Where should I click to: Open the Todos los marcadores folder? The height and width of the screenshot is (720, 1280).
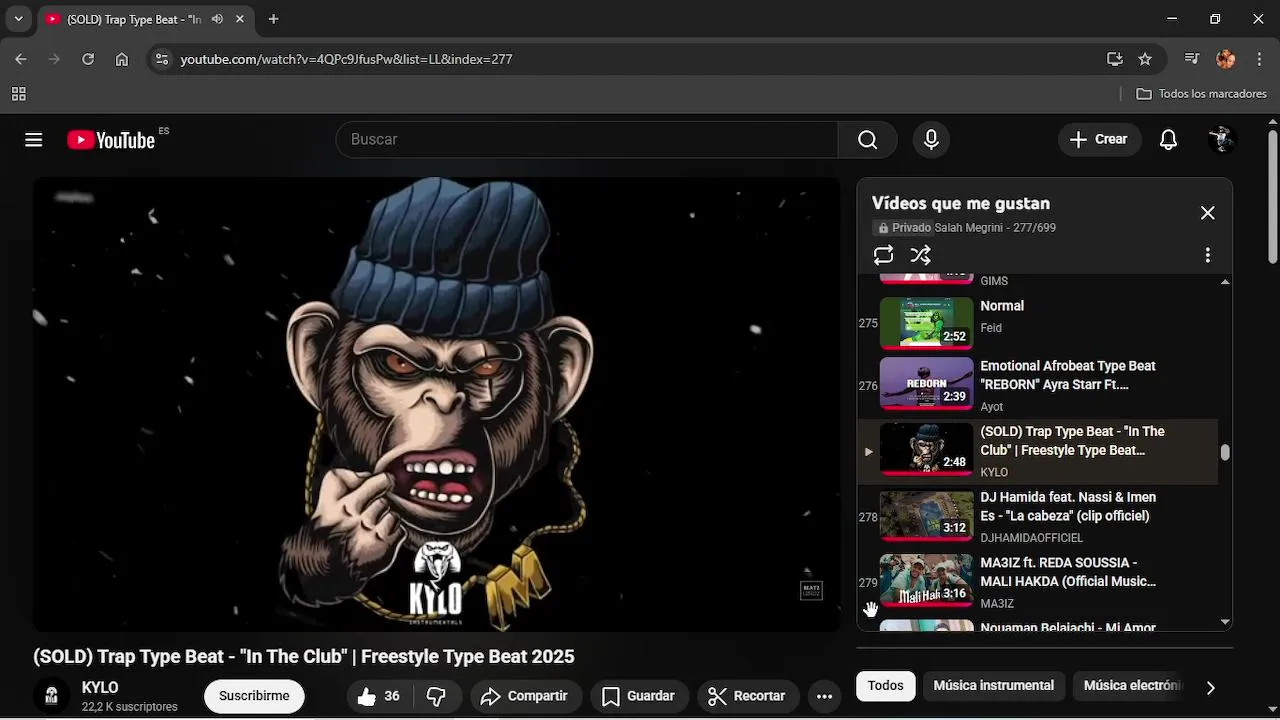pos(1201,94)
